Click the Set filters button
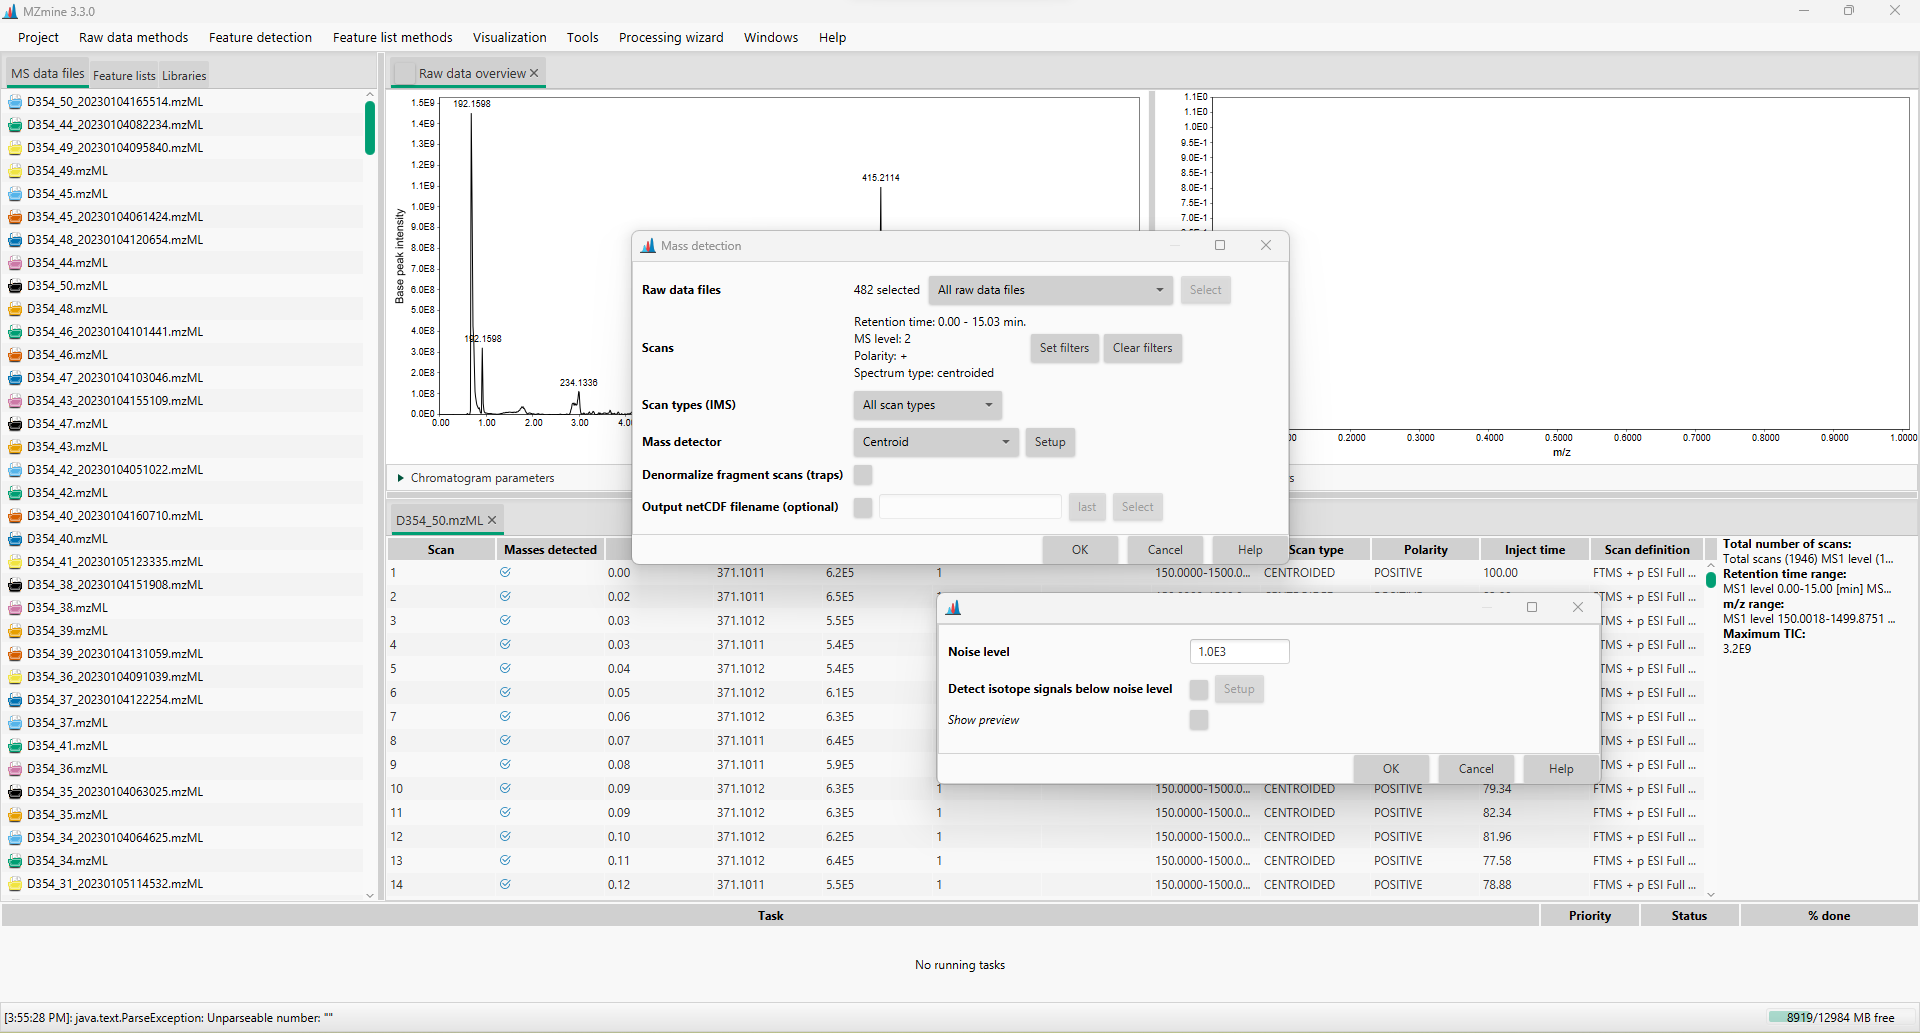 point(1064,348)
